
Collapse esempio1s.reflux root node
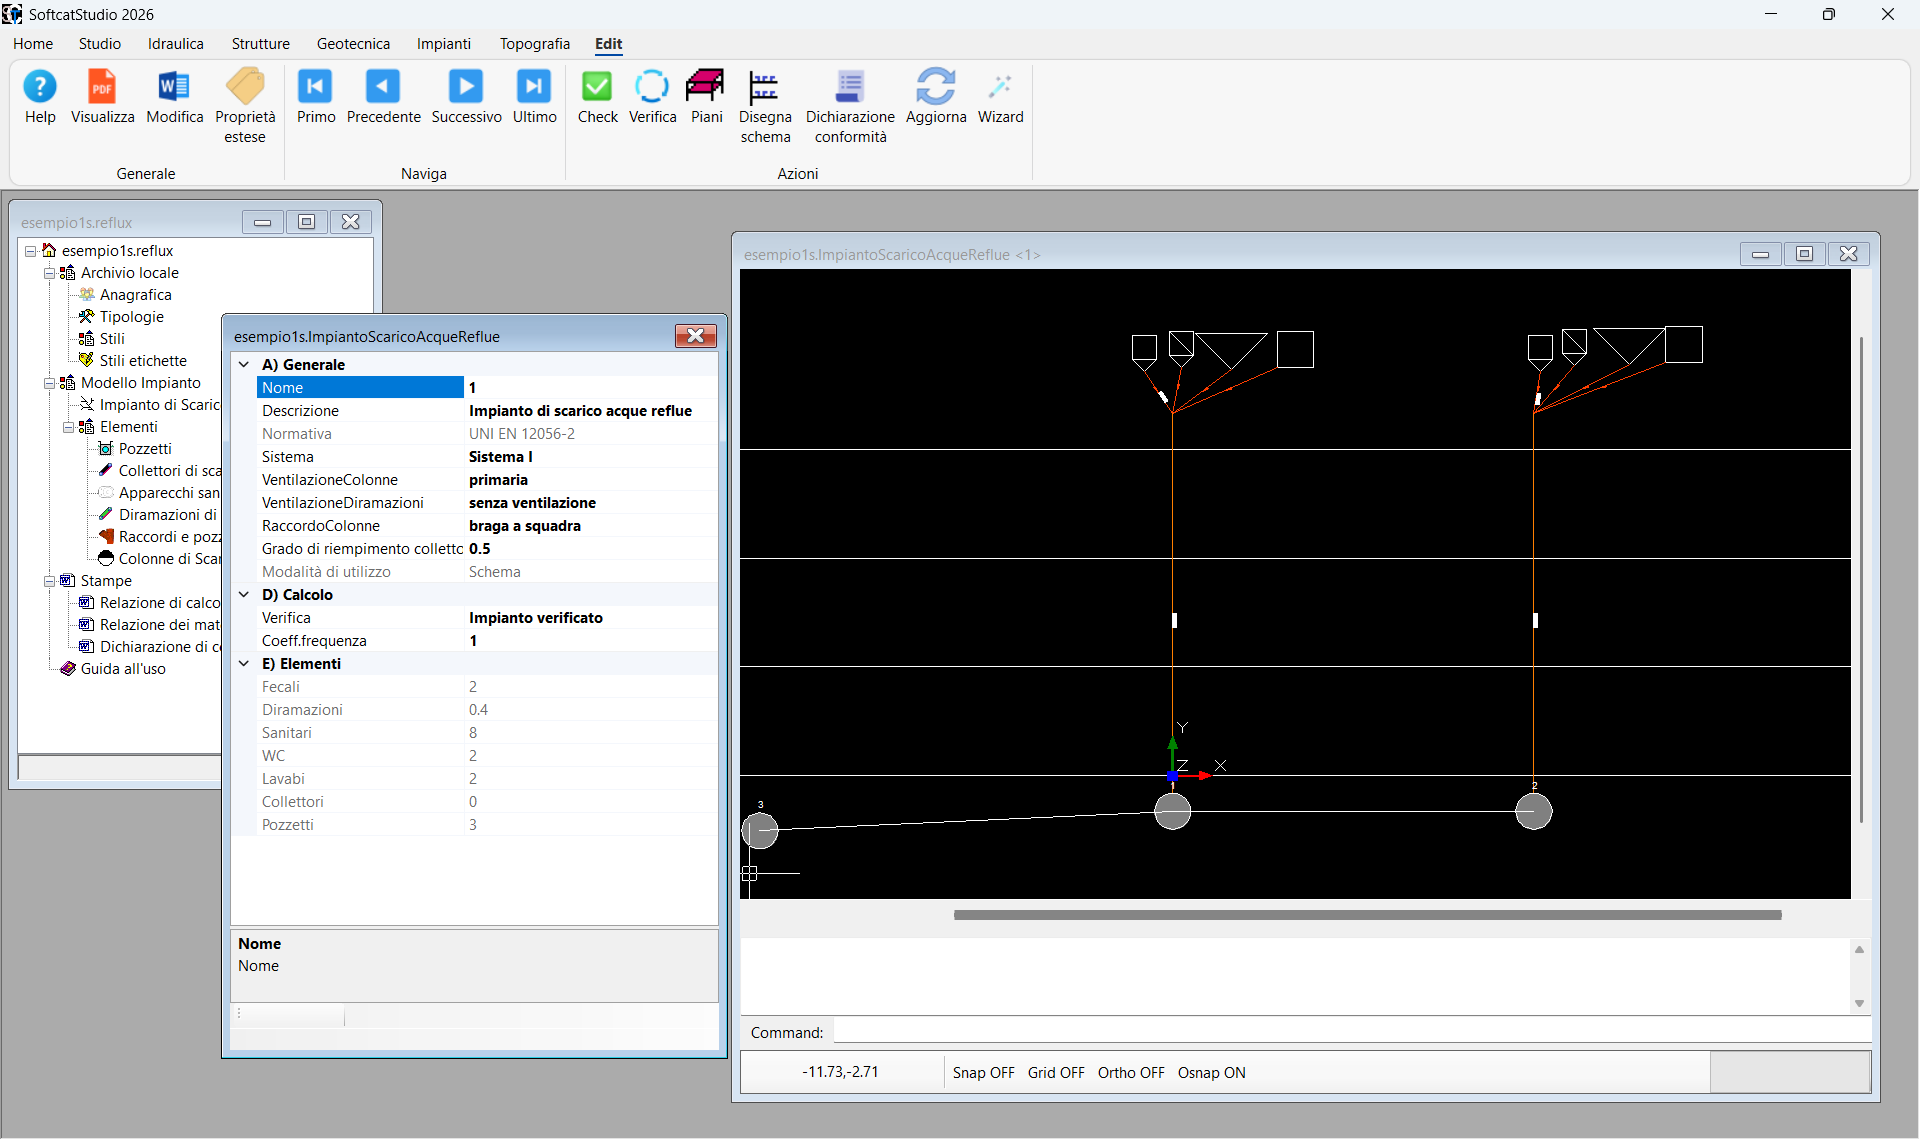[x=31, y=251]
